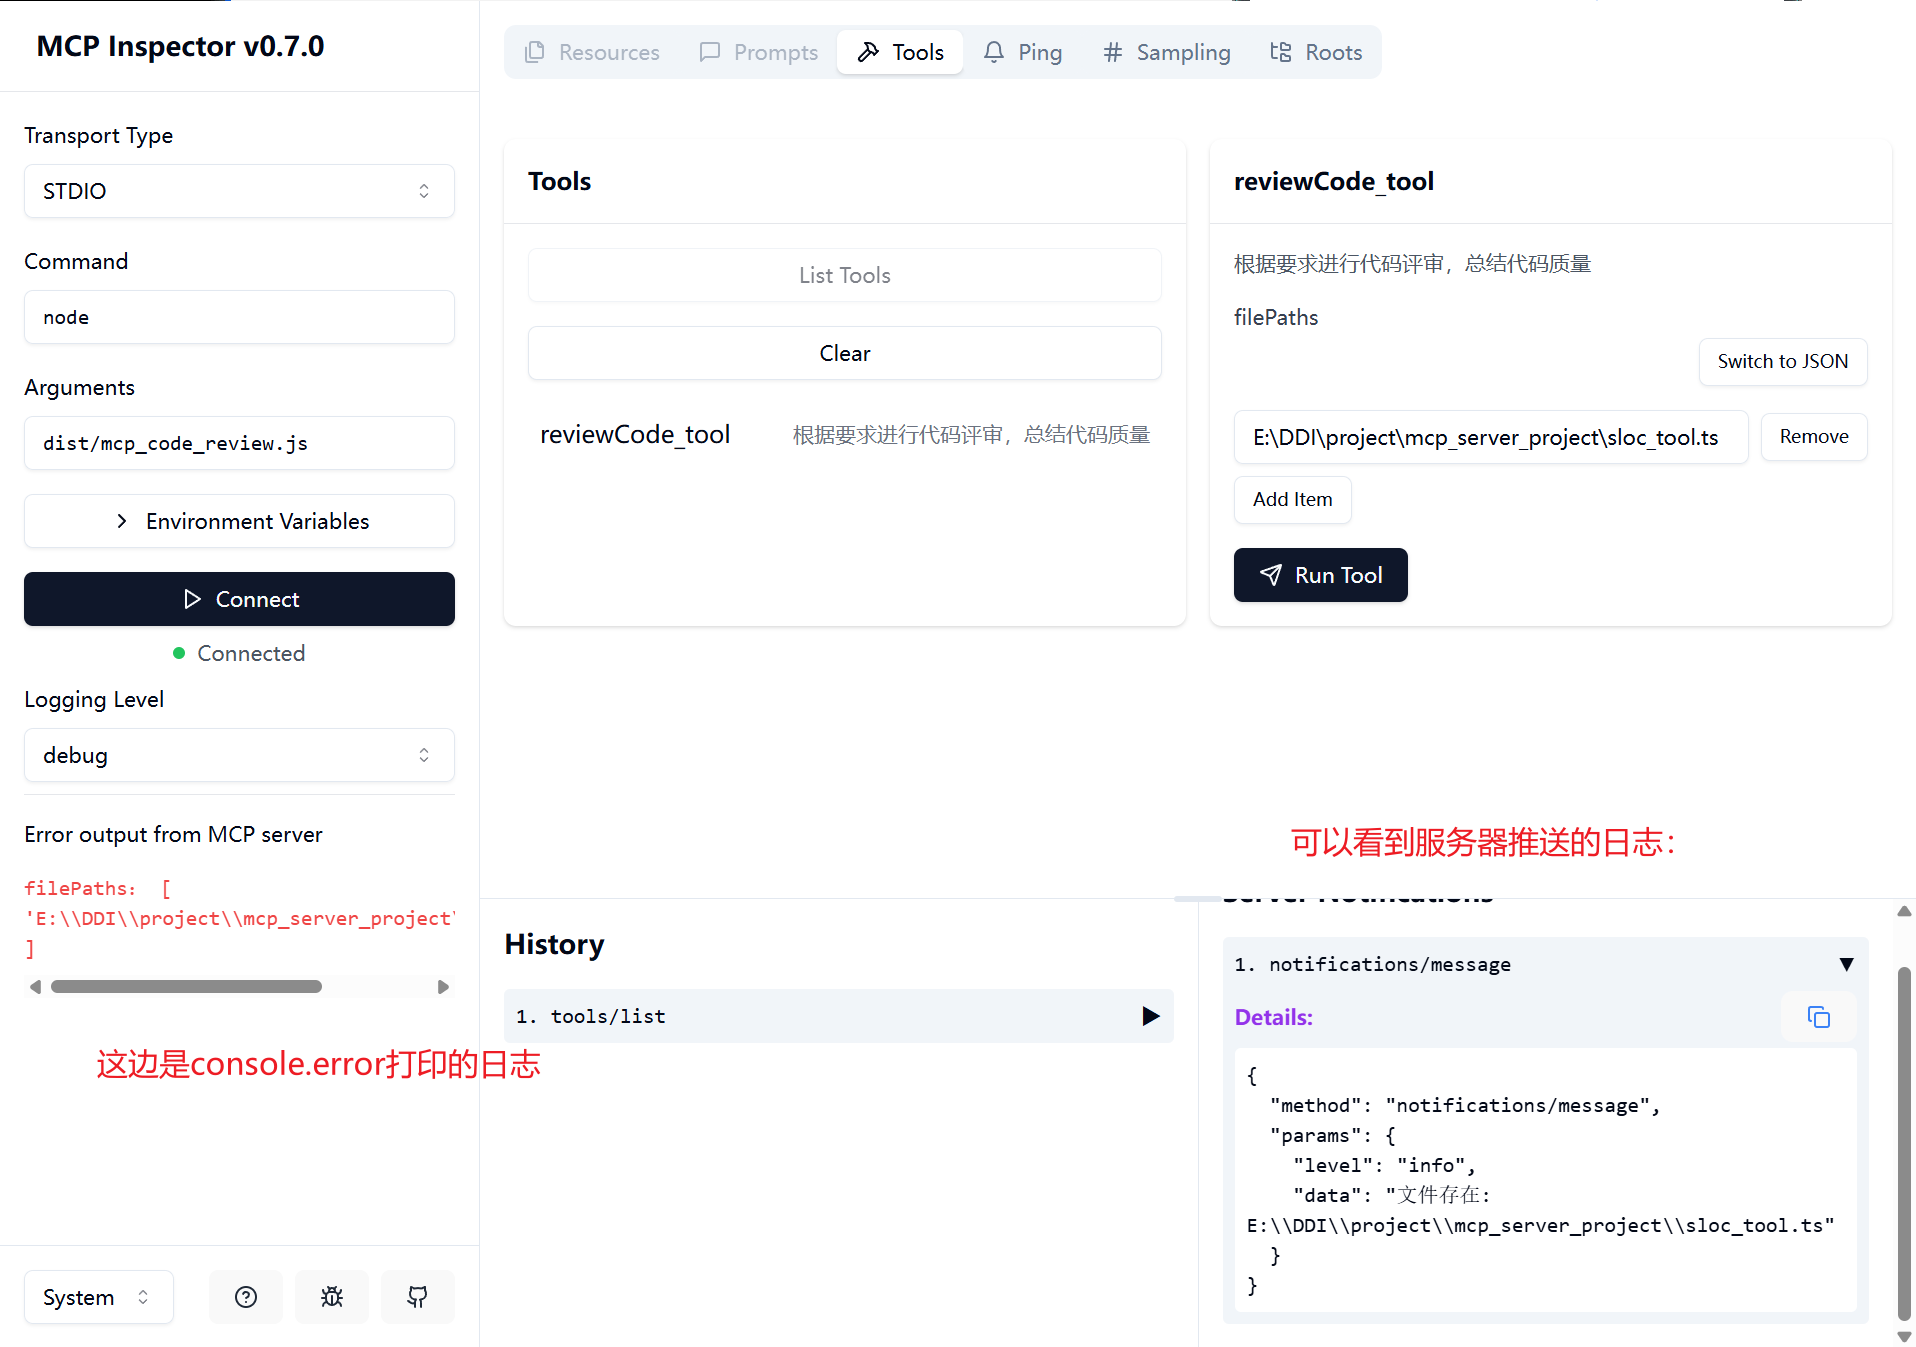Screen dimensions: 1916x1347
Task: Click the notifications scroll down arrow
Action: [x=1904, y=1337]
